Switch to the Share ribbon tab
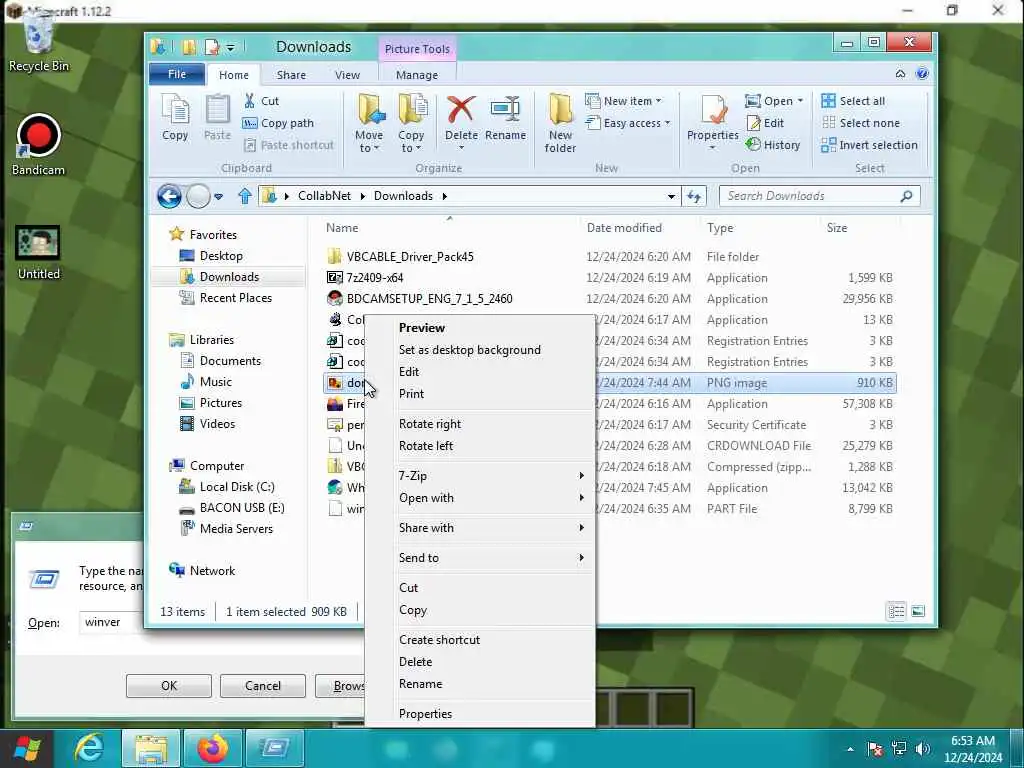 291,75
